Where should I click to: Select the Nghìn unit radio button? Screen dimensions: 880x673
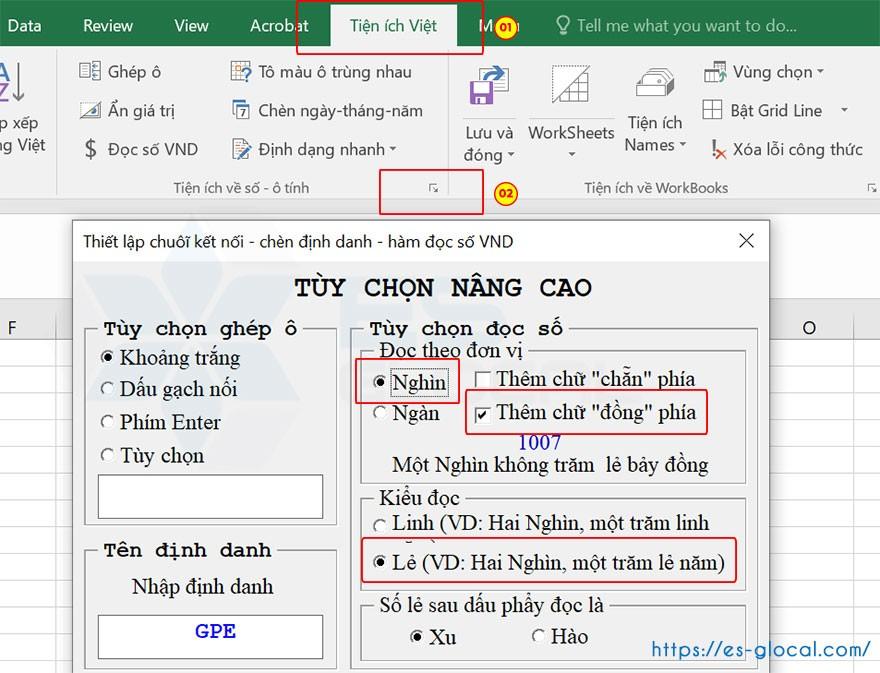[379, 382]
